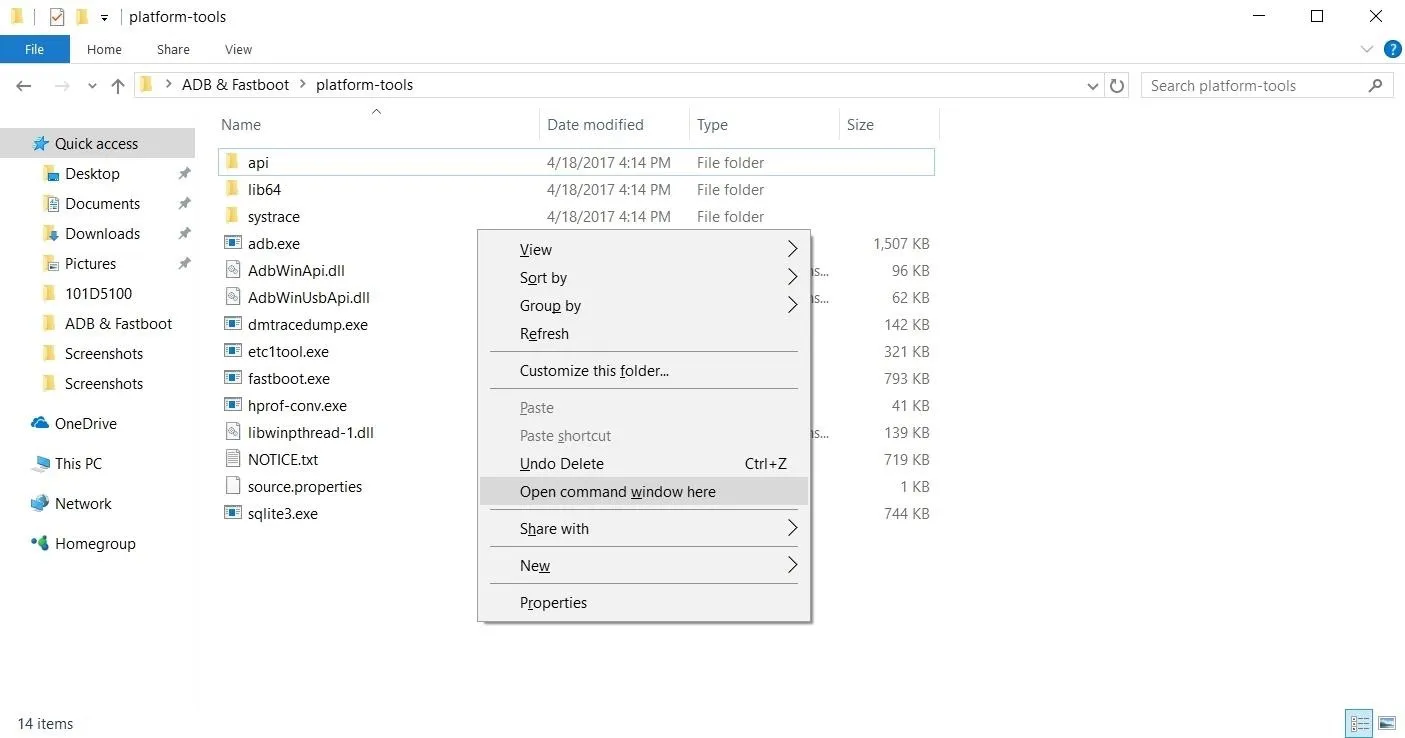This screenshot has height=738, width=1405.
Task: Click the blue File tab
Action: click(34, 49)
